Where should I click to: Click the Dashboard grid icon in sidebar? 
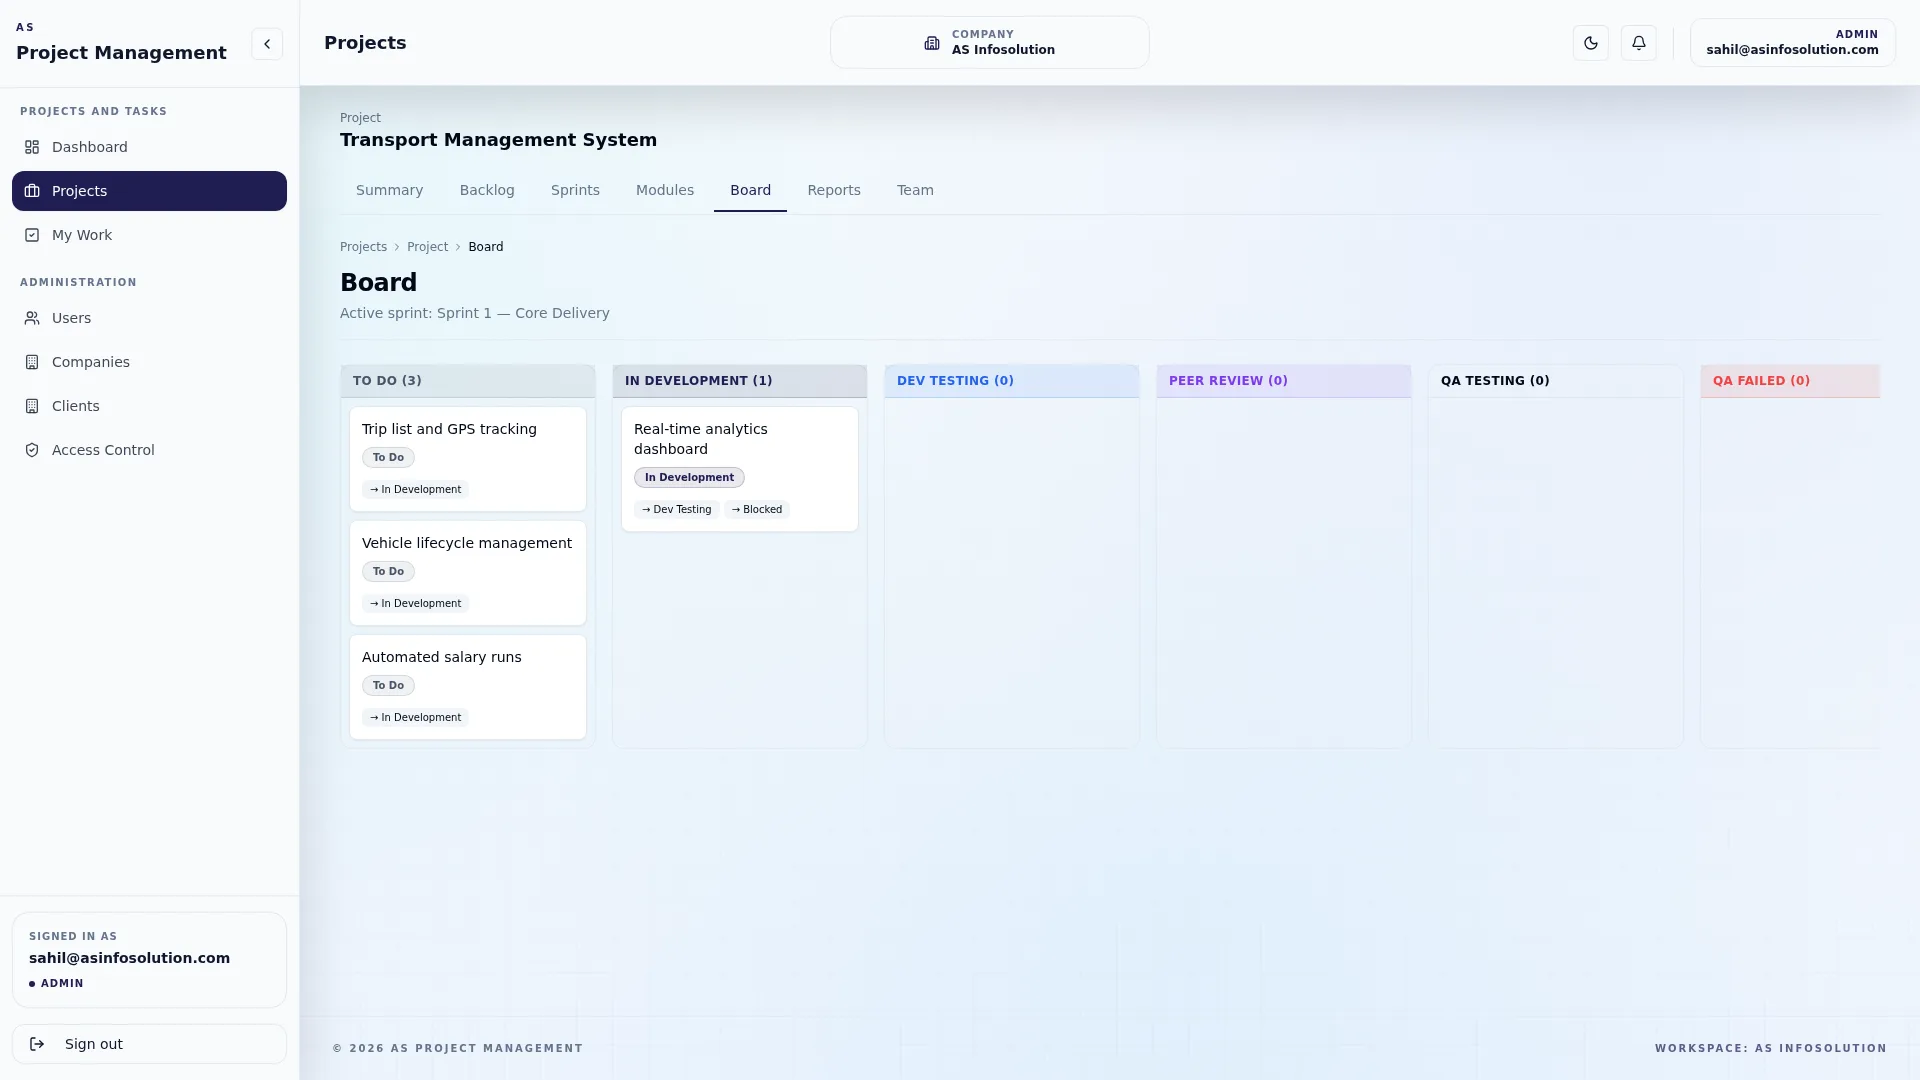click(32, 147)
